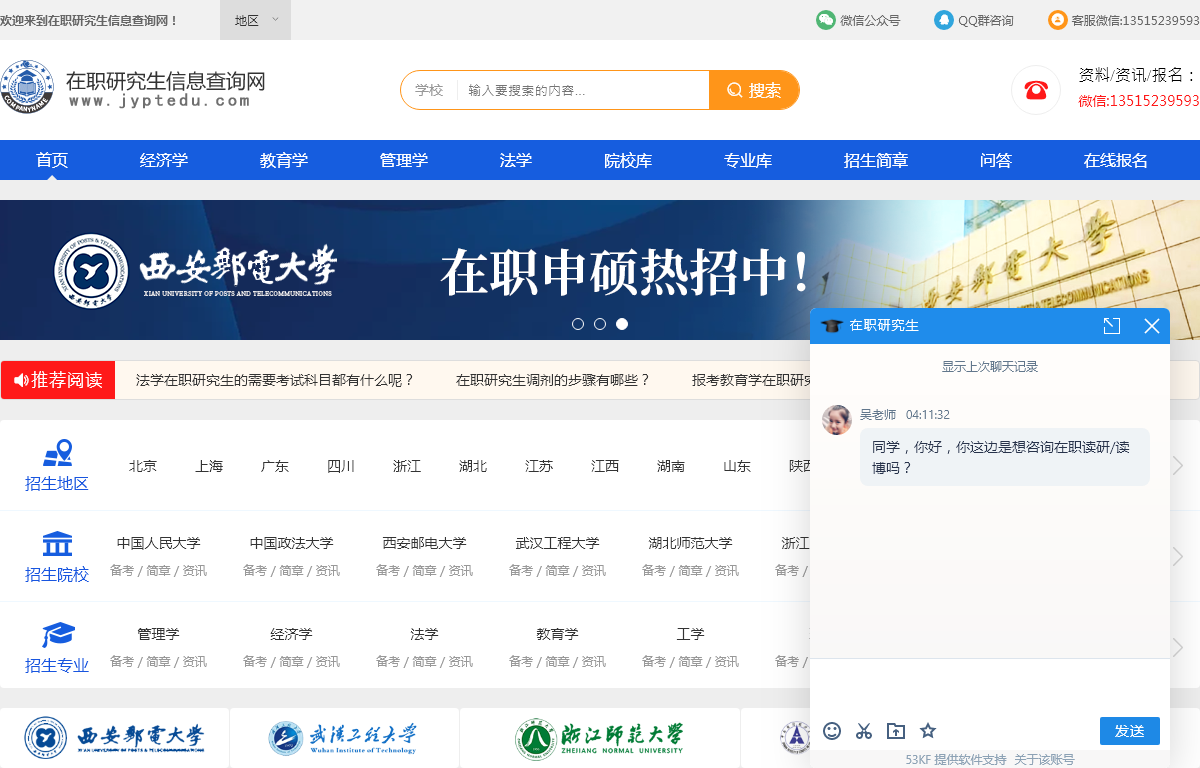Image resolution: width=1200 pixels, height=768 pixels.
Task: Open the 法学 navigation item
Action: [x=516, y=160]
